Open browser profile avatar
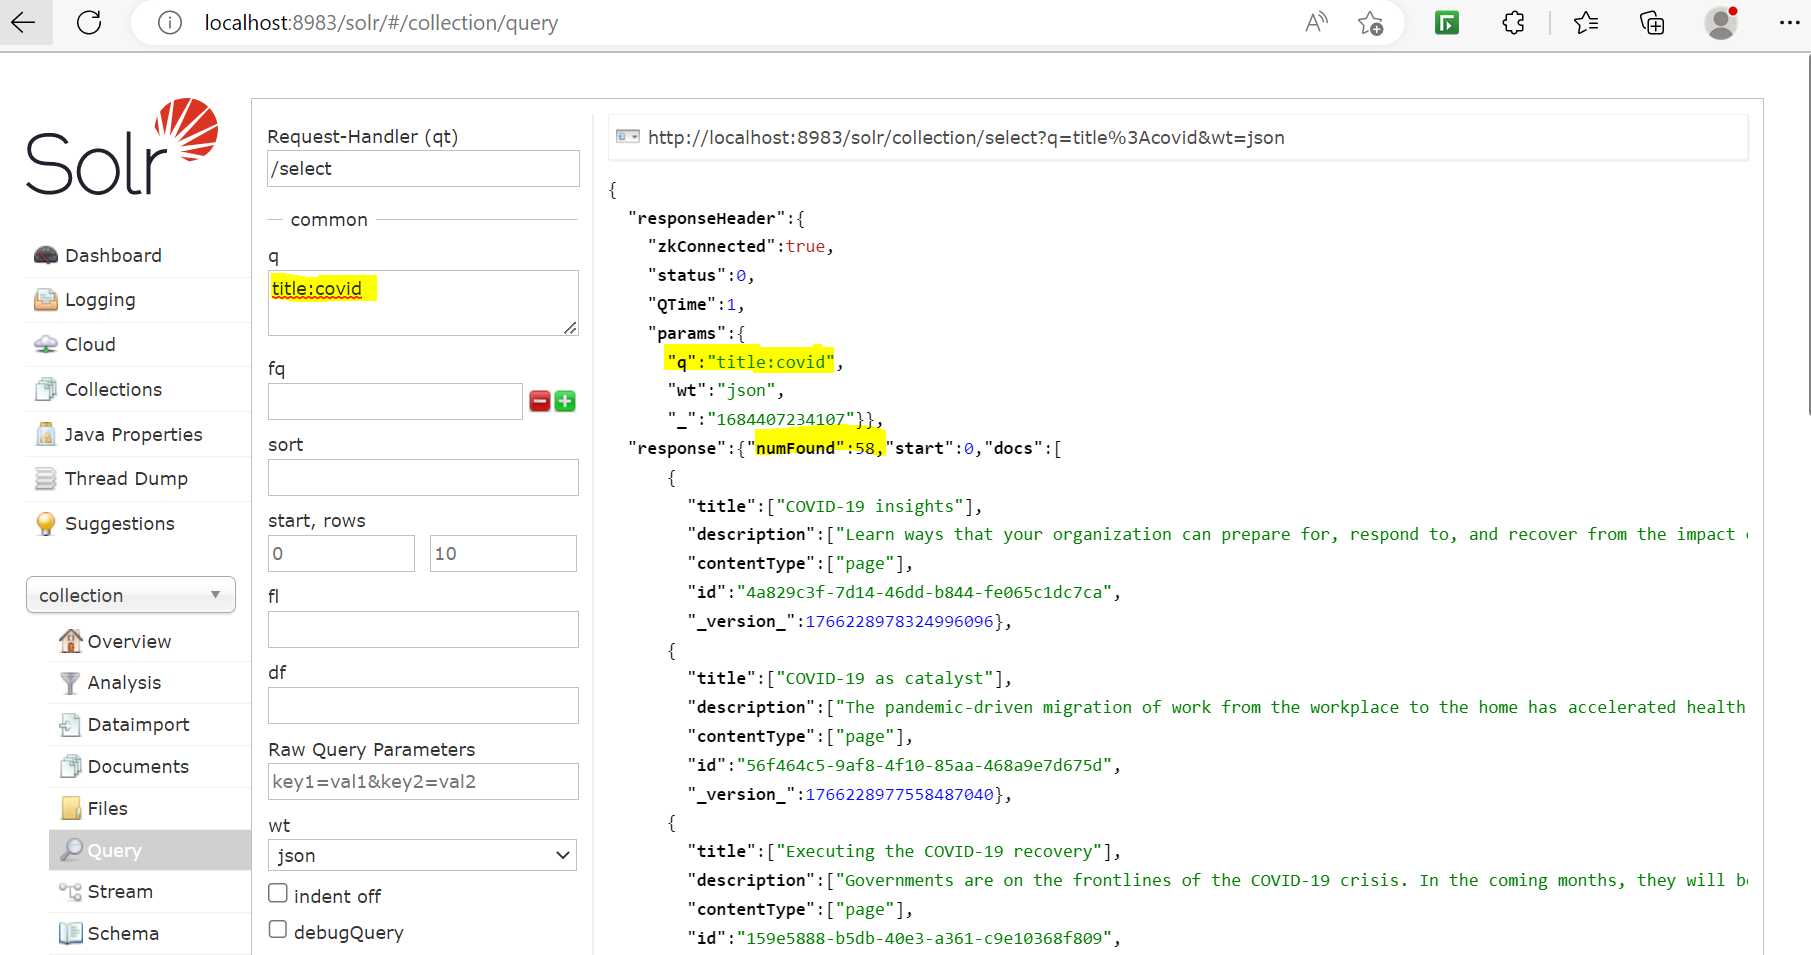Screen dimensions: 1811x955 coord(1720,22)
